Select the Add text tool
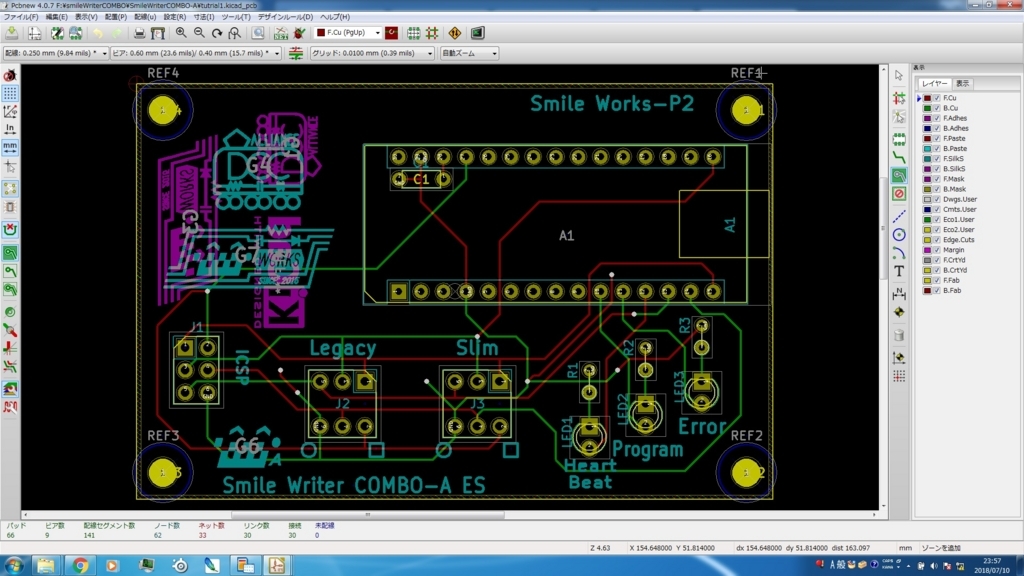This screenshot has width=1024, height=576. click(899, 271)
